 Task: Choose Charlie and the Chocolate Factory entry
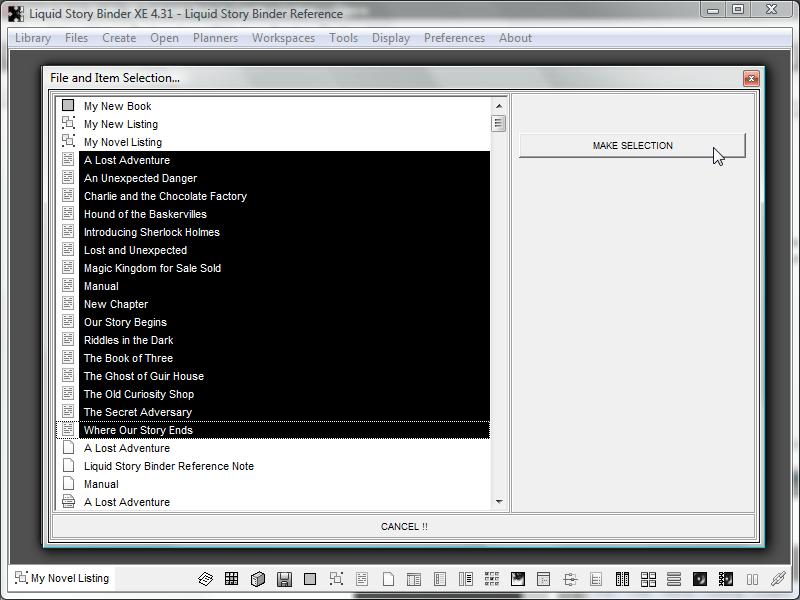click(165, 196)
